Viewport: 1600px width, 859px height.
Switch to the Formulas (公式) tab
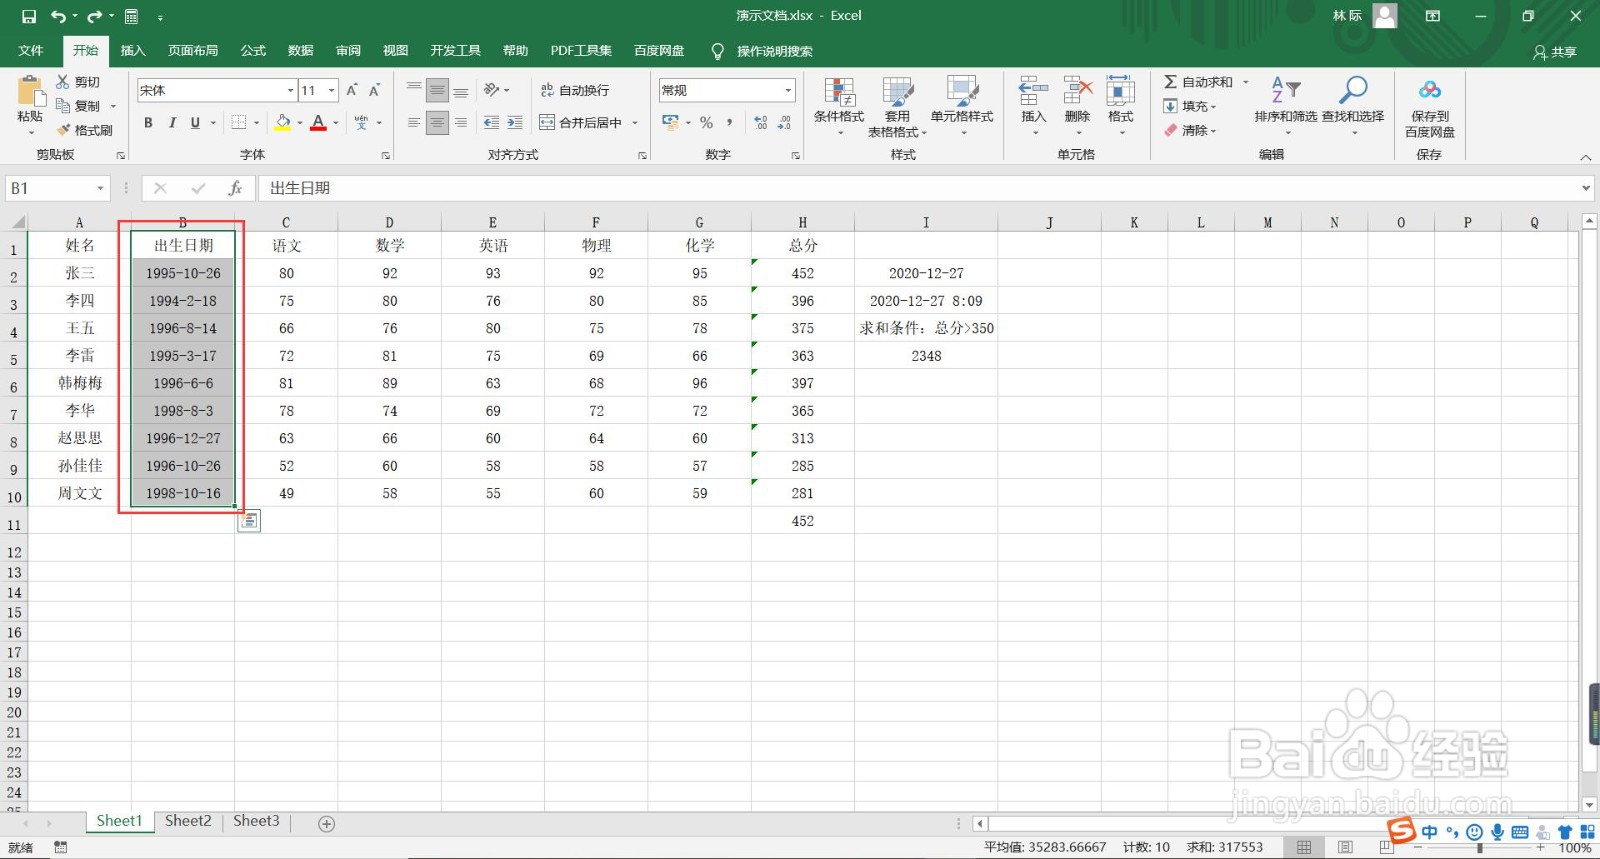[x=253, y=50]
